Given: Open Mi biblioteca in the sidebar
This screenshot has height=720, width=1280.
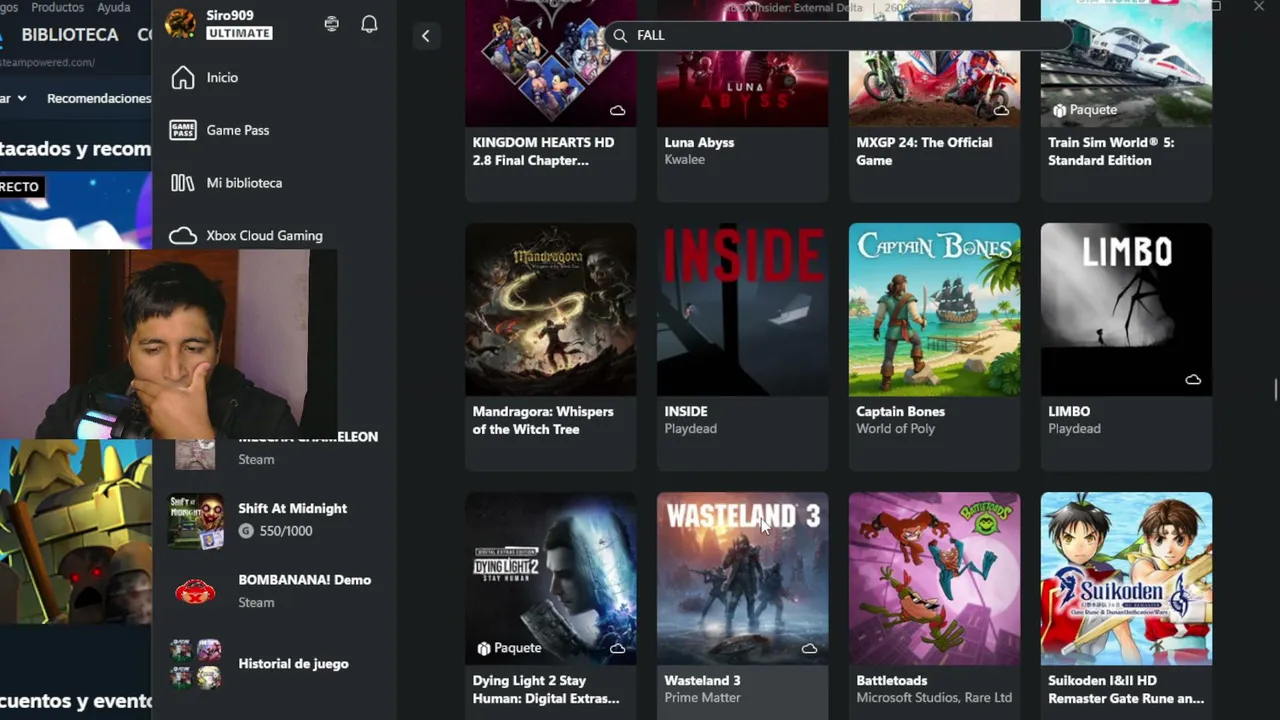Looking at the screenshot, I should pyautogui.click(x=244, y=183).
